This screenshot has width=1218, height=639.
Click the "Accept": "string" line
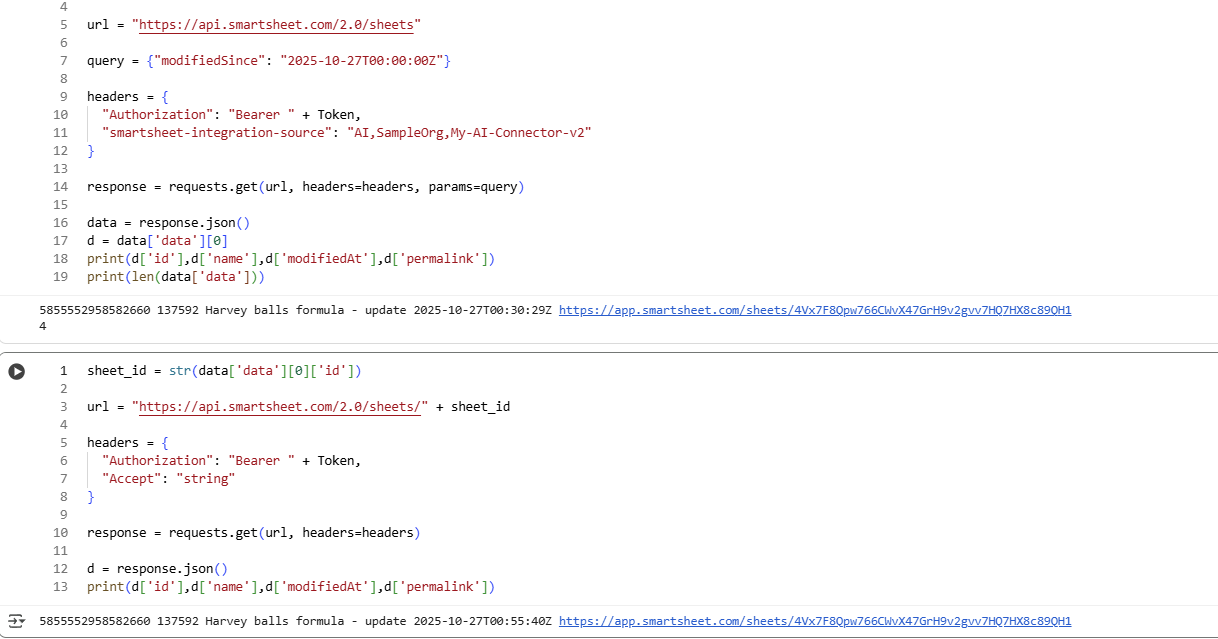pos(168,479)
